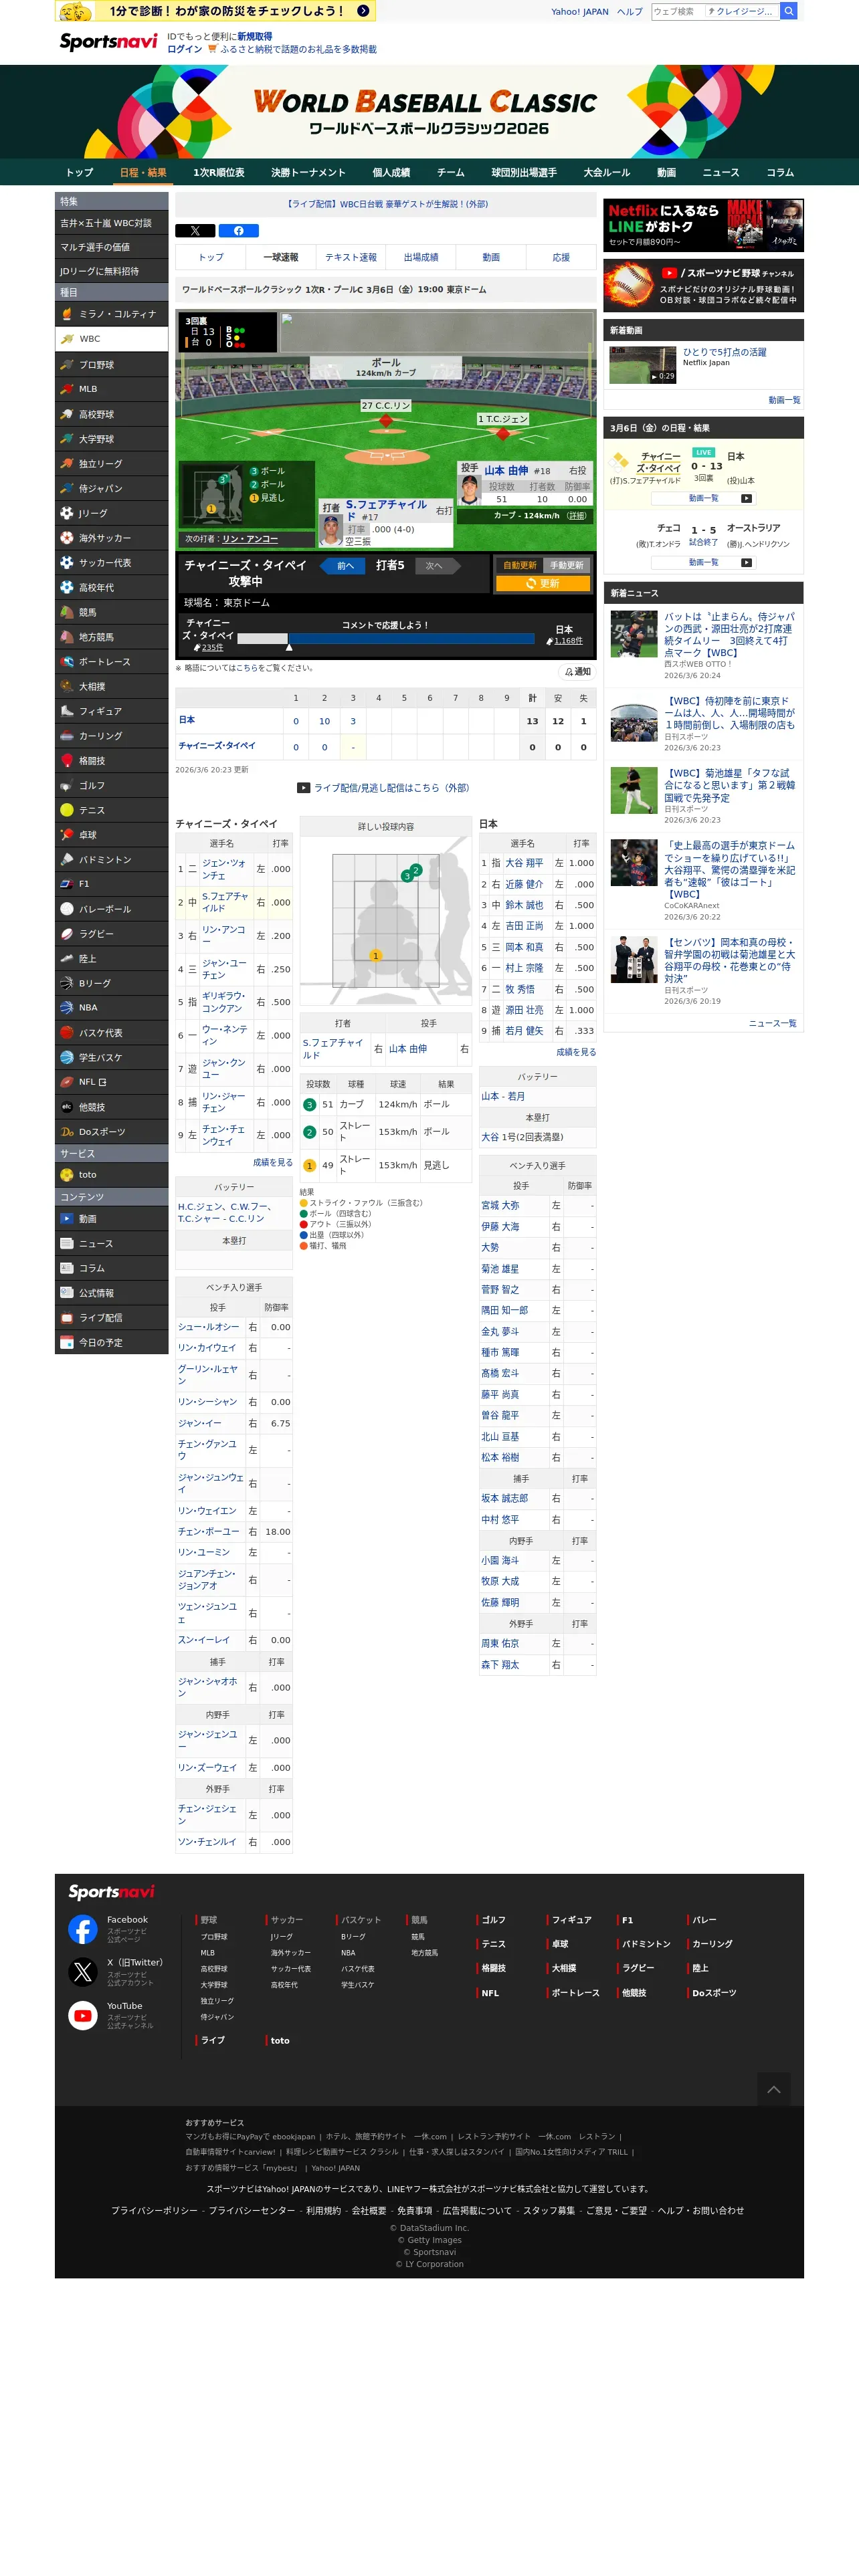Click the orange 更新 refresh button

543,583
